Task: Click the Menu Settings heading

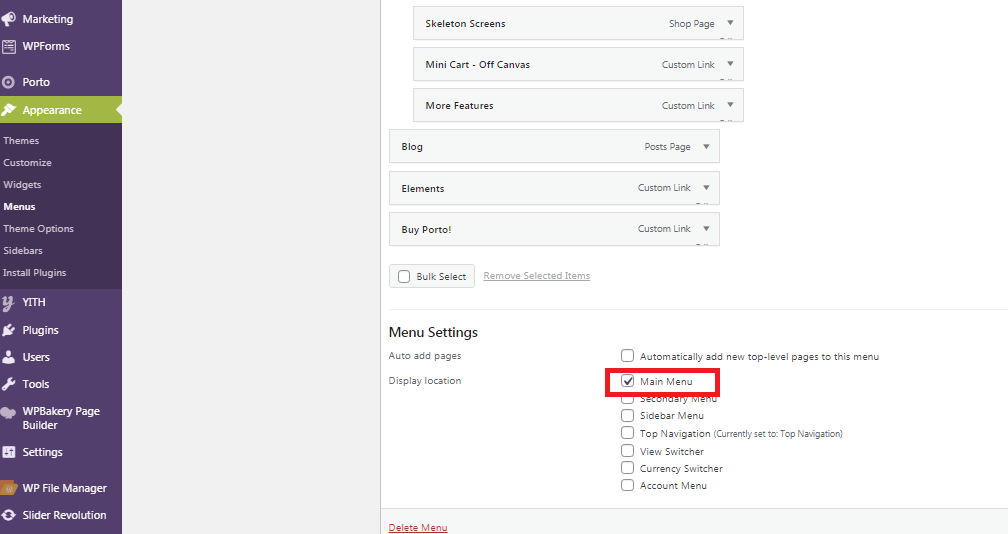Action: pos(433,332)
